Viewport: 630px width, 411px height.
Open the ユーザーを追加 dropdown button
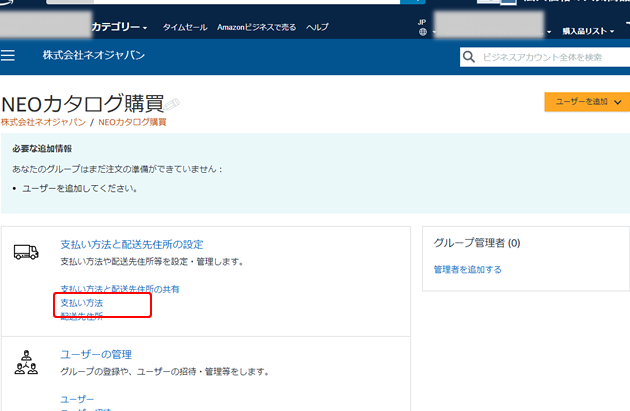point(587,102)
